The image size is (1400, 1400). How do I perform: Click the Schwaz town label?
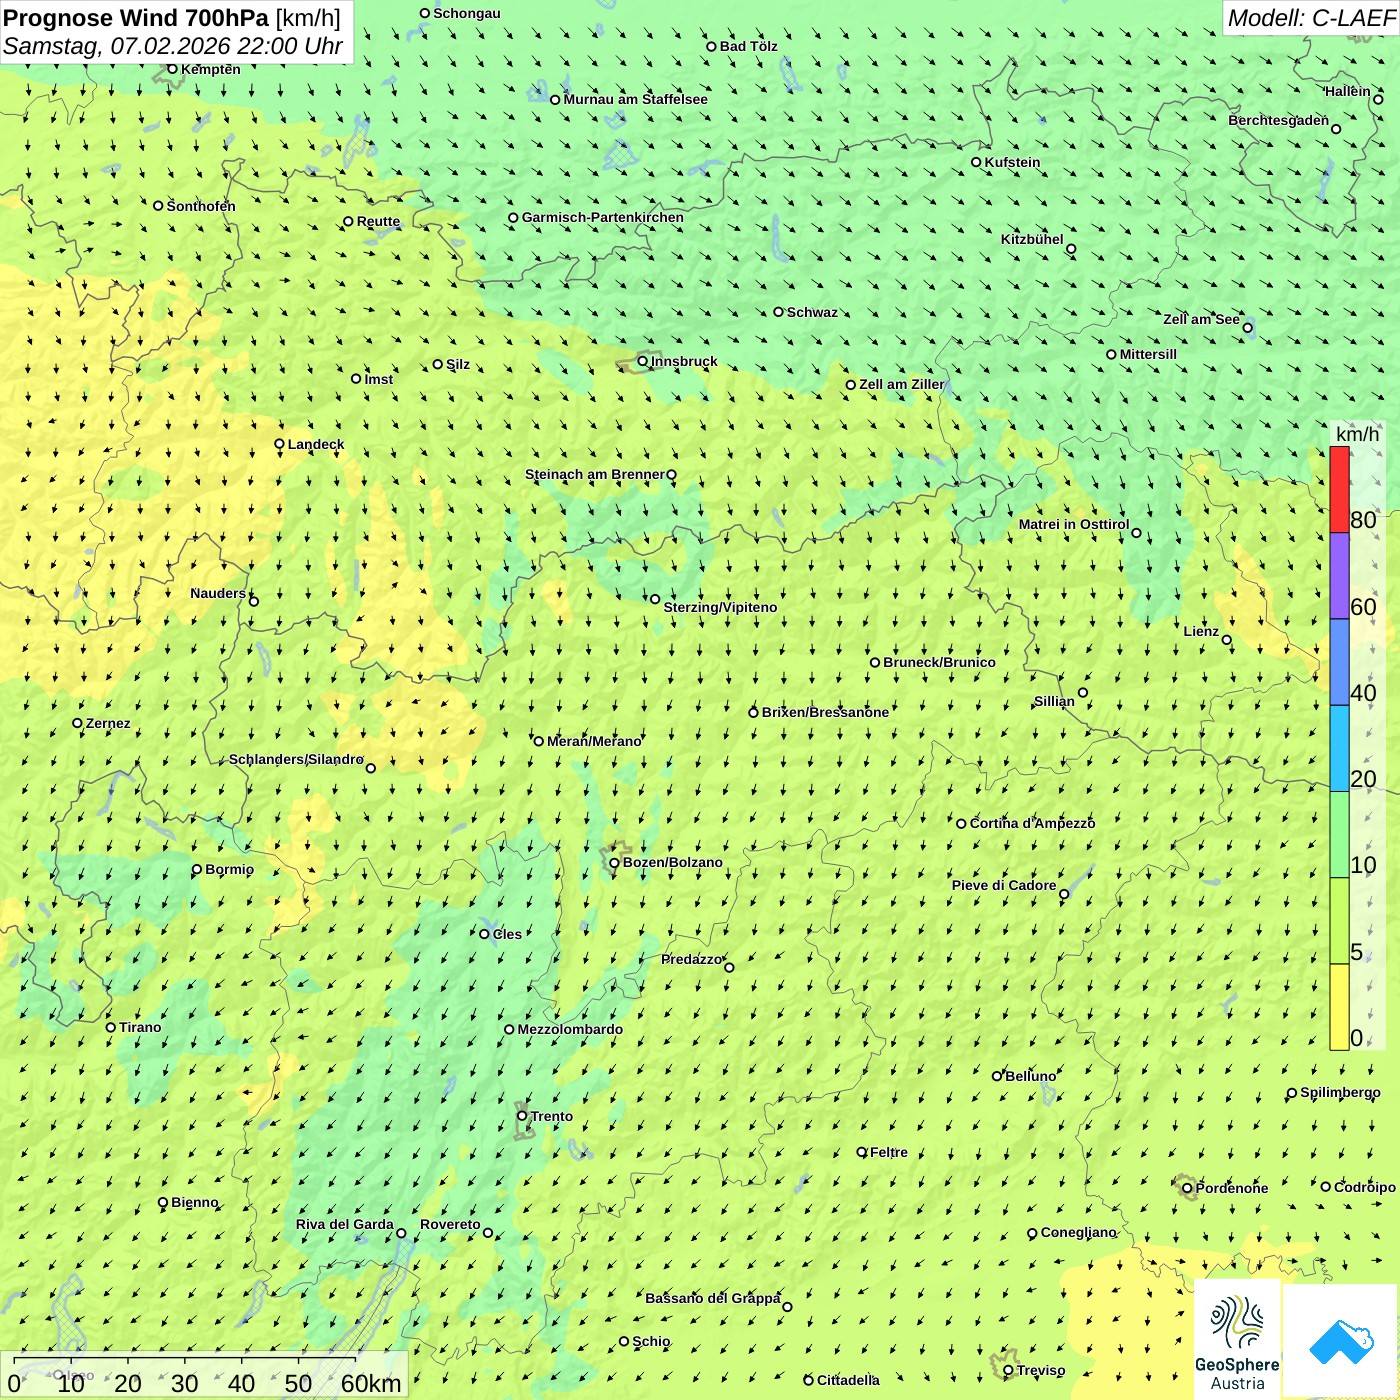[812, 312]
